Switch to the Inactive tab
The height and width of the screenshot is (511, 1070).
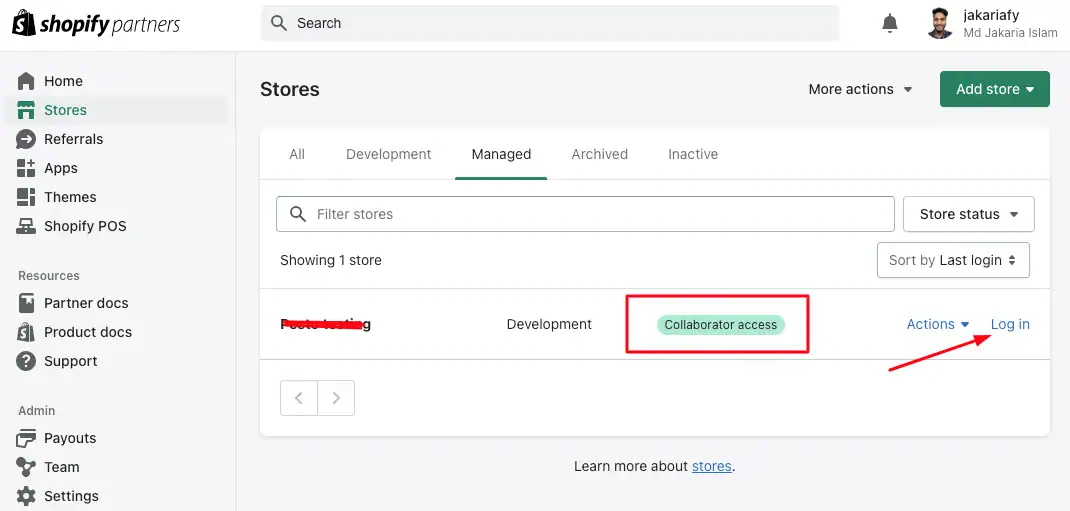[693, 154]
